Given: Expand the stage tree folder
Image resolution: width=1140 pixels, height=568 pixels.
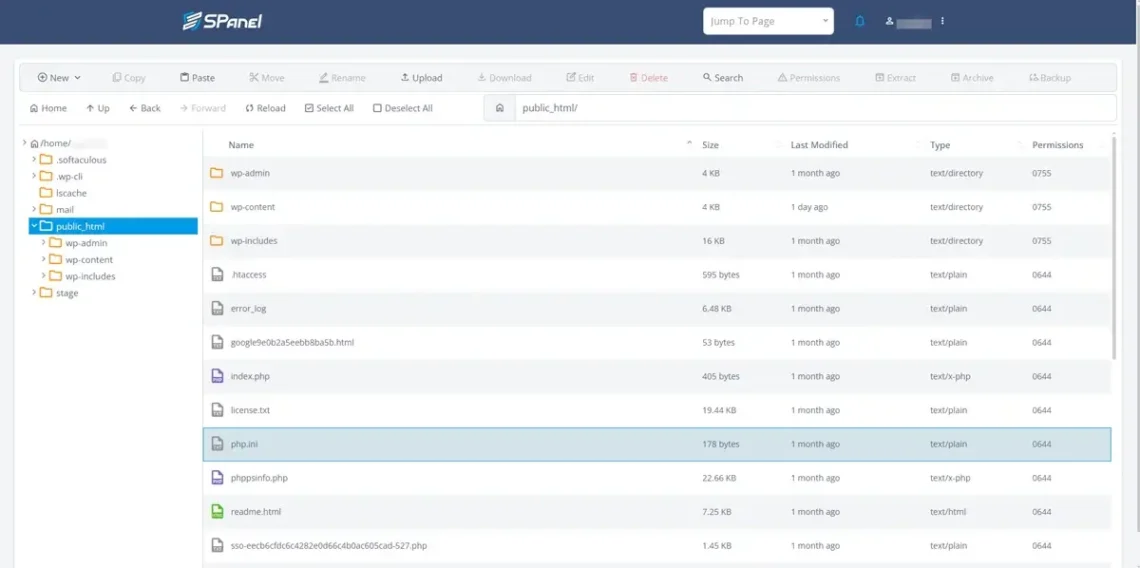Looking at the screenshot, I should [x=33, y=293].
